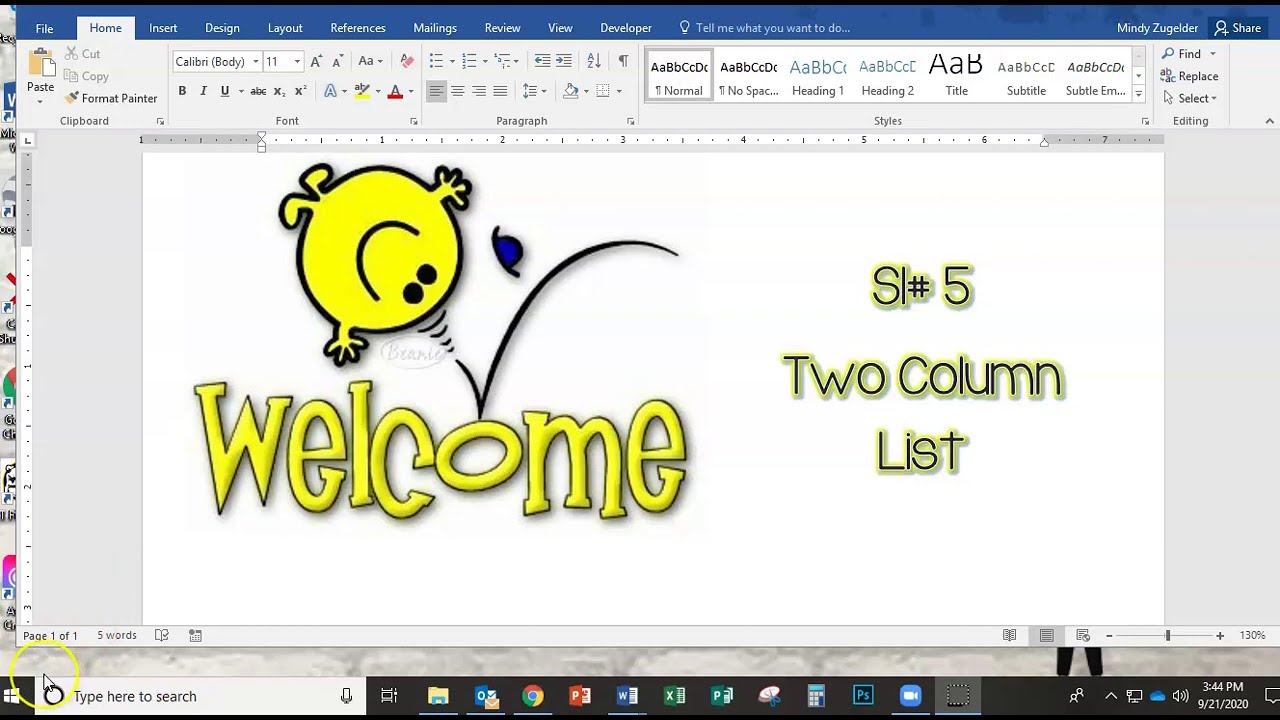Click the Find search icon
Image resolution: width=1280 pixels, height=720 pixels.
[x=1168, y=54]
